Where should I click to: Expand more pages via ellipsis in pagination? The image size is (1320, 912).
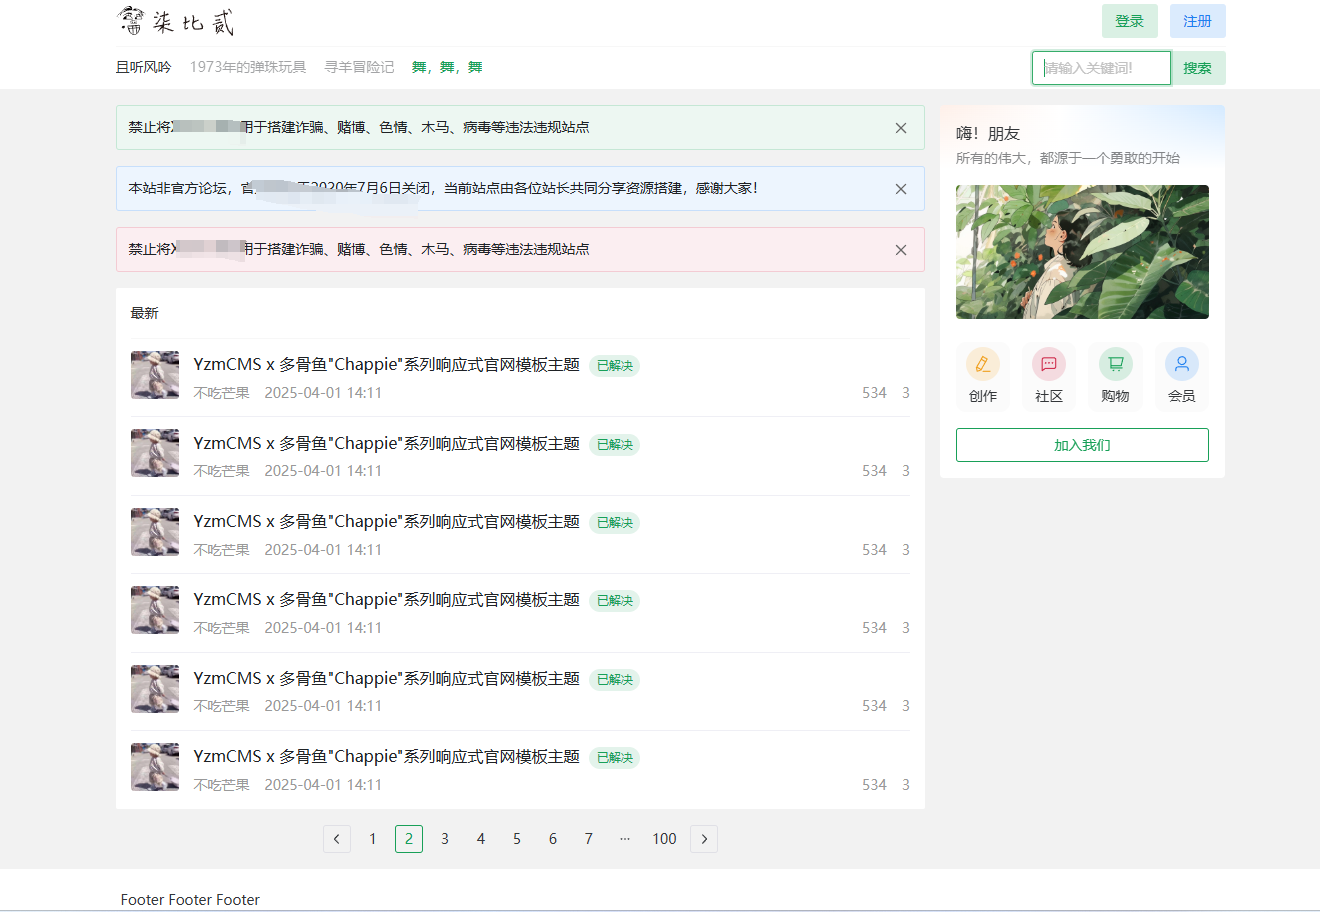point(625,839)
